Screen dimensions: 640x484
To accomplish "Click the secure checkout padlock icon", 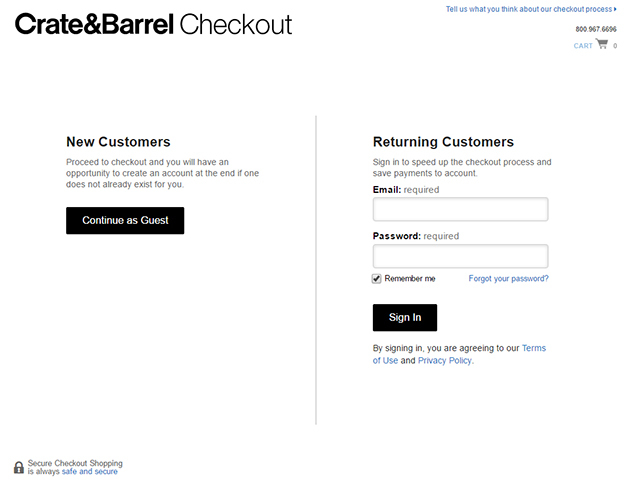I will [x=19, y=467].
